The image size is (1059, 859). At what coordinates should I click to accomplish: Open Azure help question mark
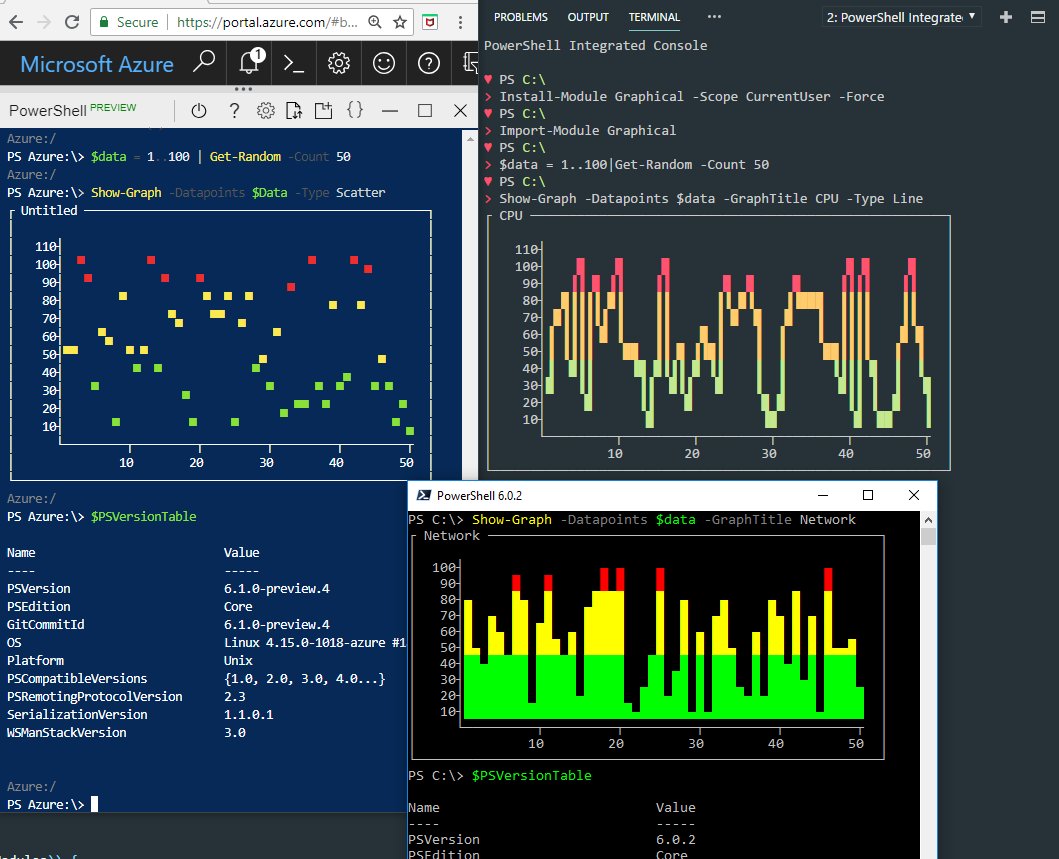point(429,63)
